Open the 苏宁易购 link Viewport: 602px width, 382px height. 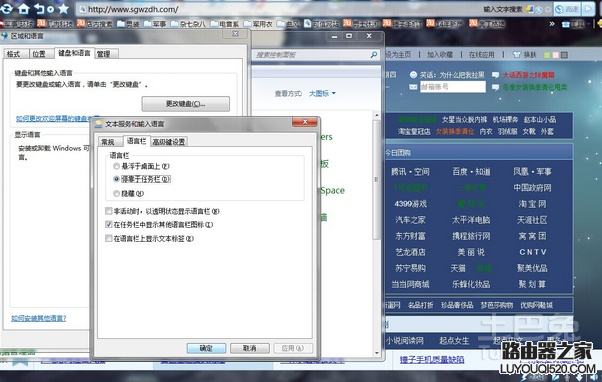point(410,268)
